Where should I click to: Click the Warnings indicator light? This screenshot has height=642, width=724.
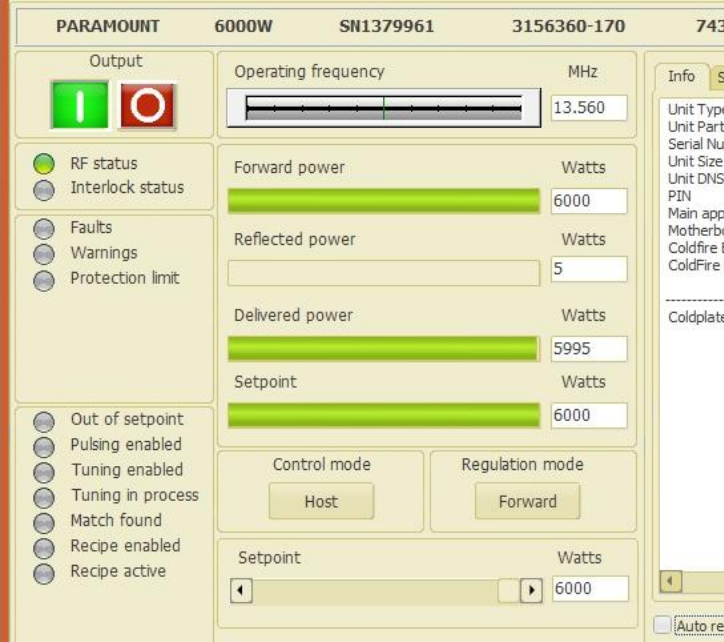click(x=44, y=254)
